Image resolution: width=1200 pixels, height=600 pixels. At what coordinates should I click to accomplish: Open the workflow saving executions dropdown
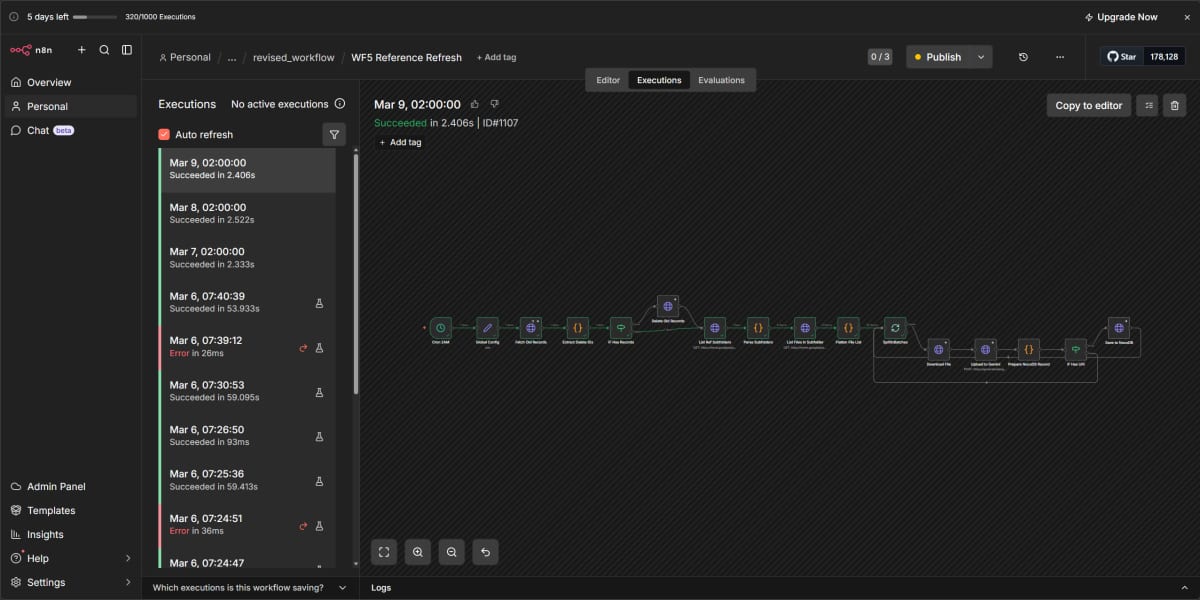click(342, 588)
